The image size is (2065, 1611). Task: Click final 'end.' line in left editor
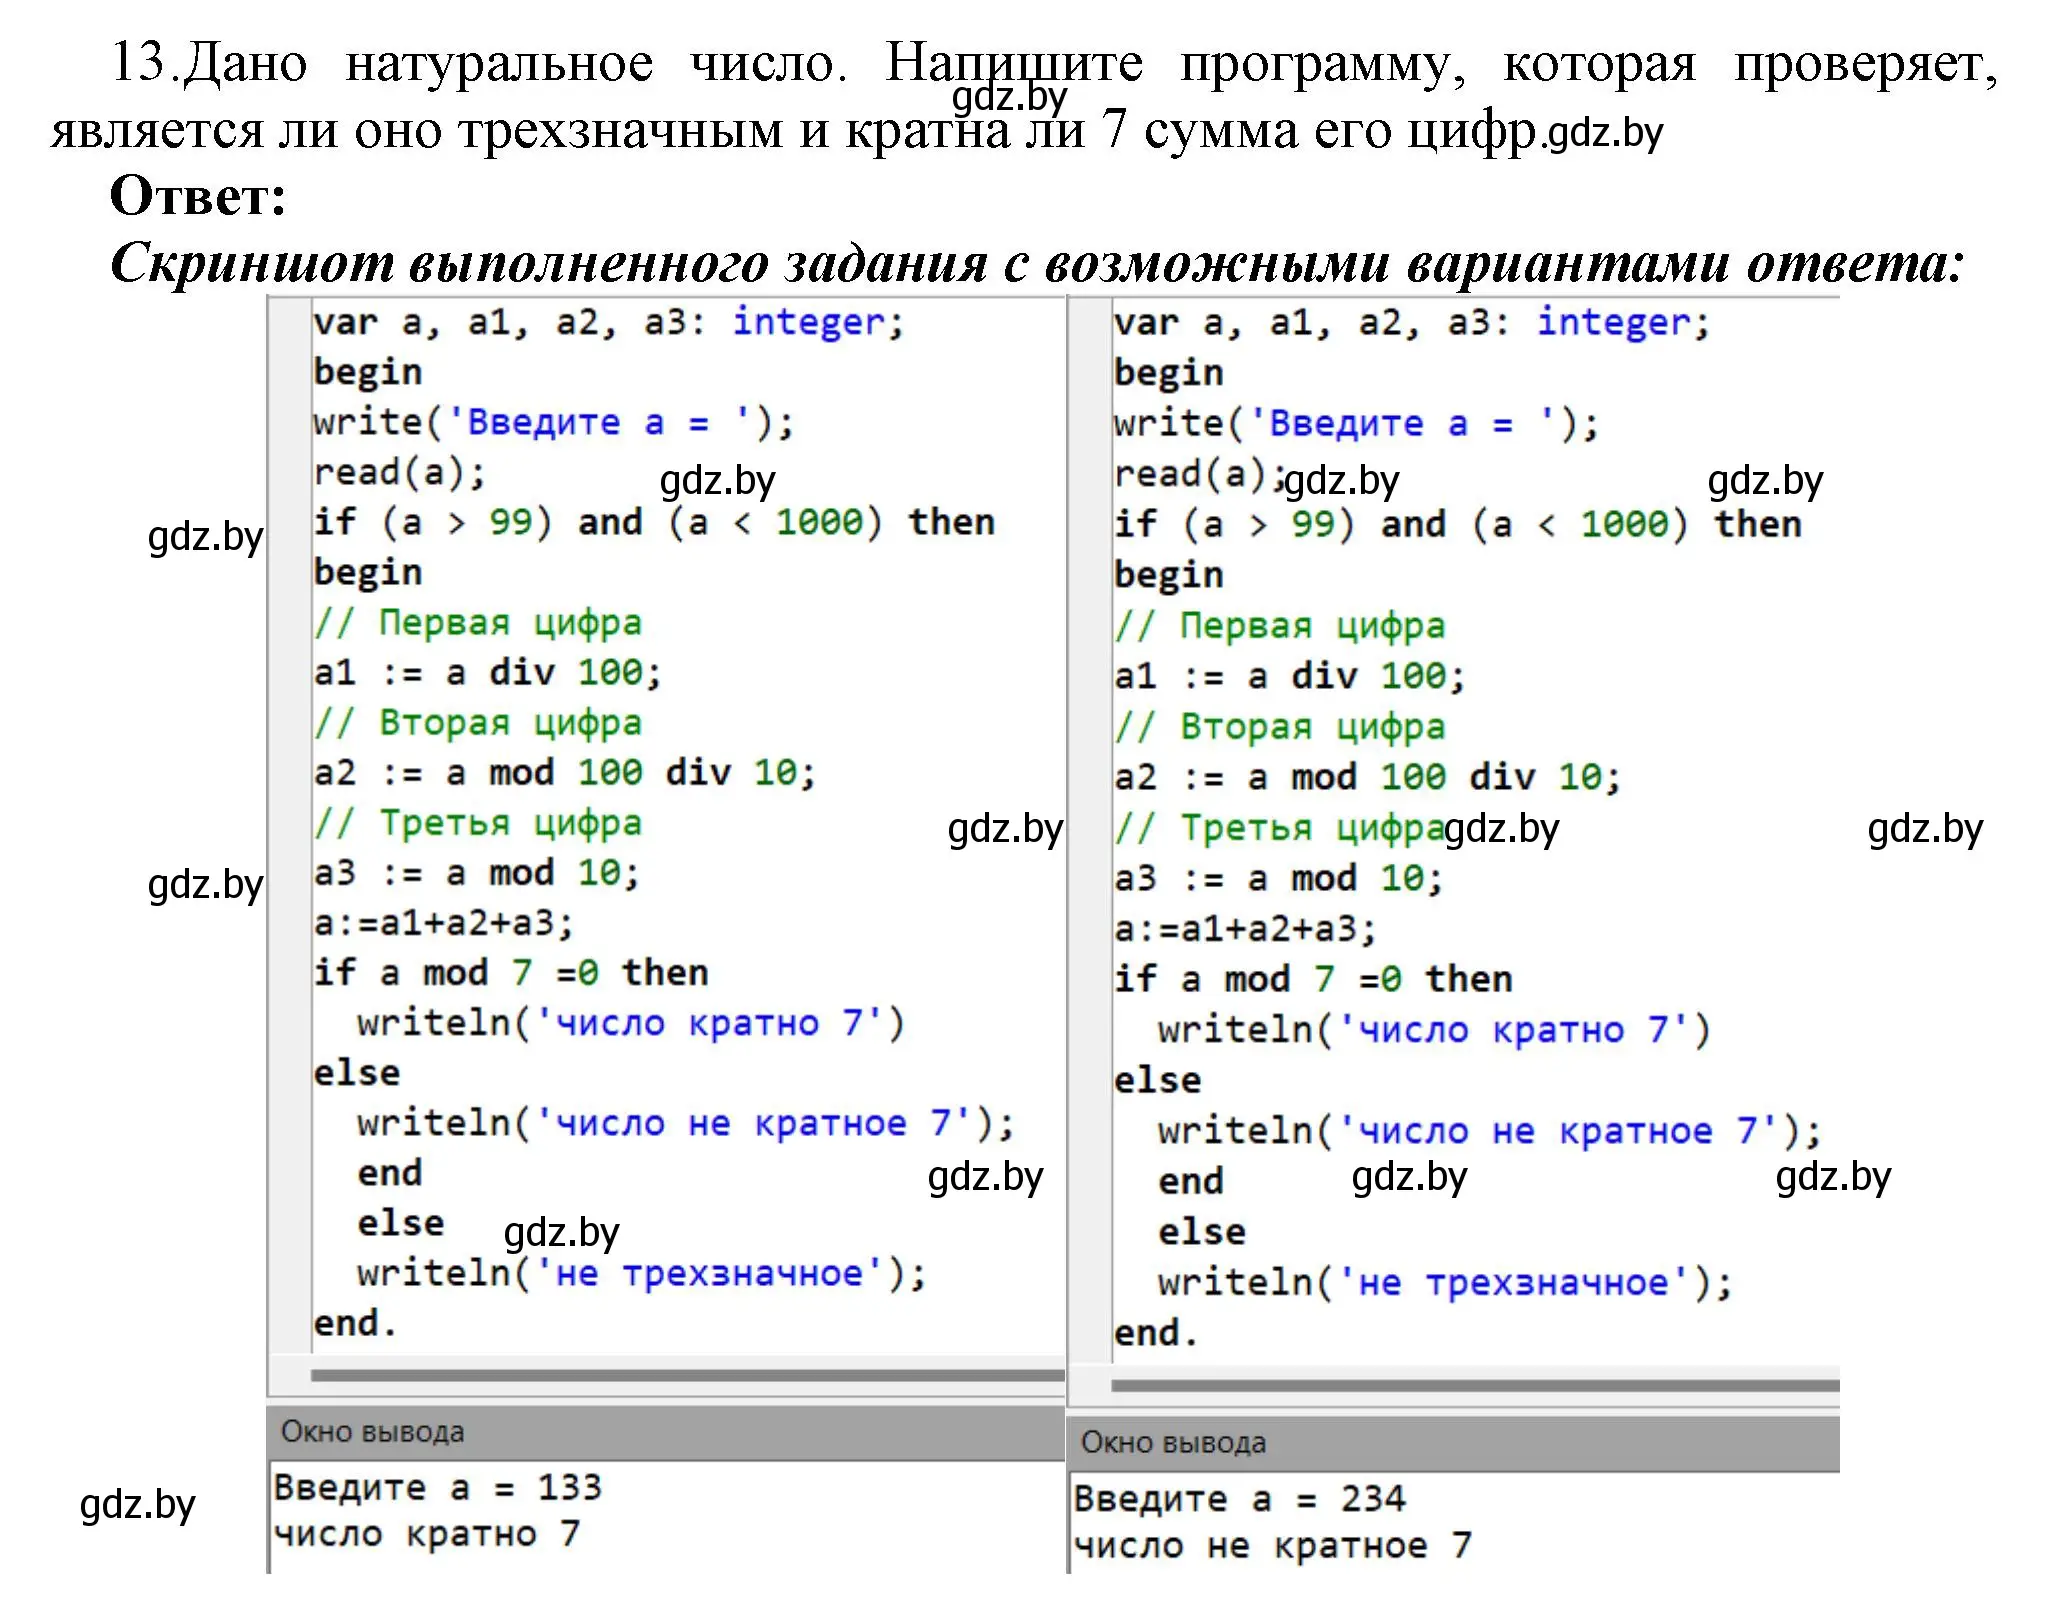point(355,1323)
